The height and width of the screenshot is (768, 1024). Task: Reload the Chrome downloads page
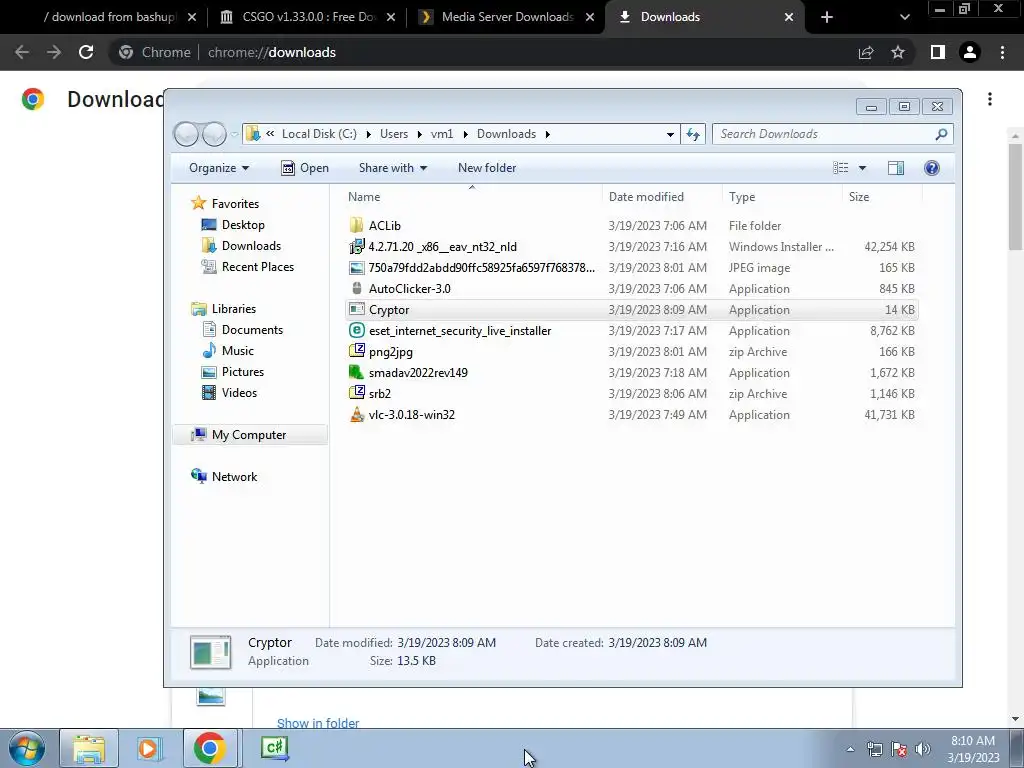86,52
